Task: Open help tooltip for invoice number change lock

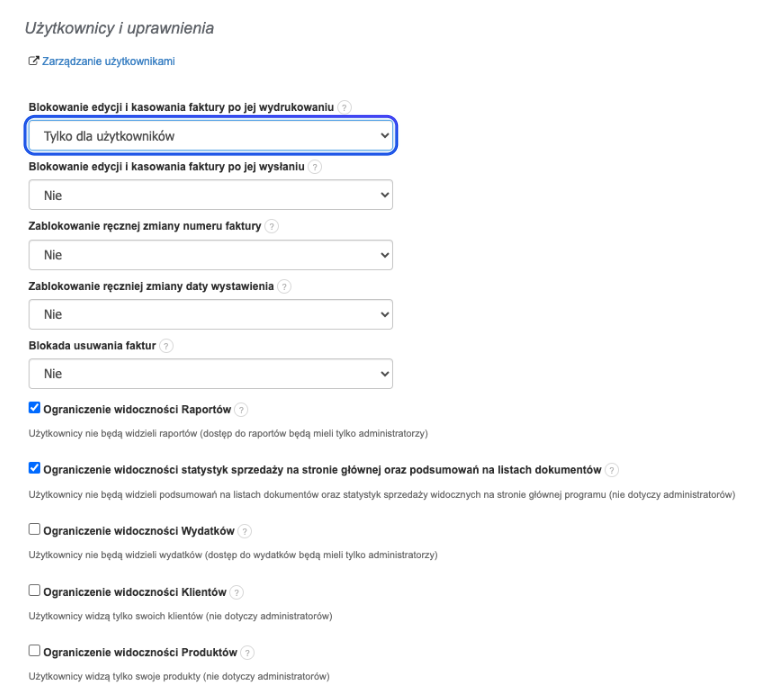Action: [x=272, y=227]
